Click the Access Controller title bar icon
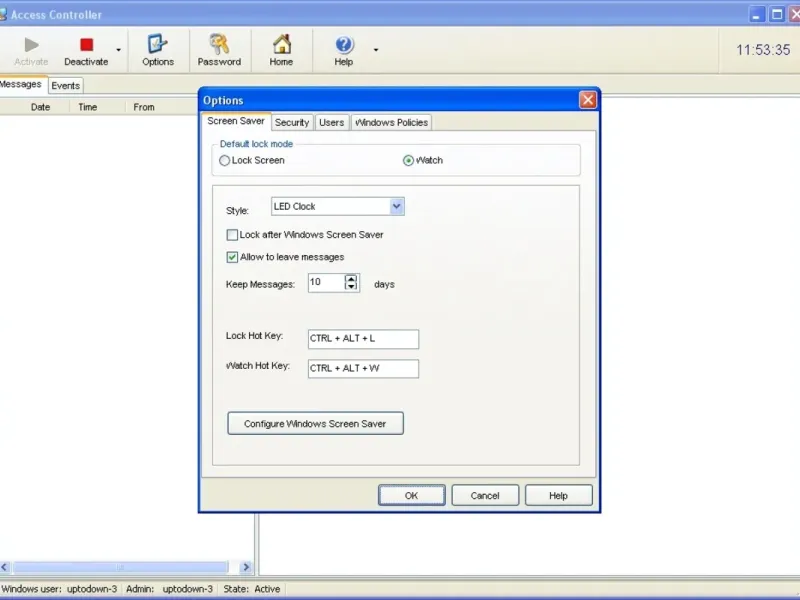The image size is (800, 600). (3, 14)
